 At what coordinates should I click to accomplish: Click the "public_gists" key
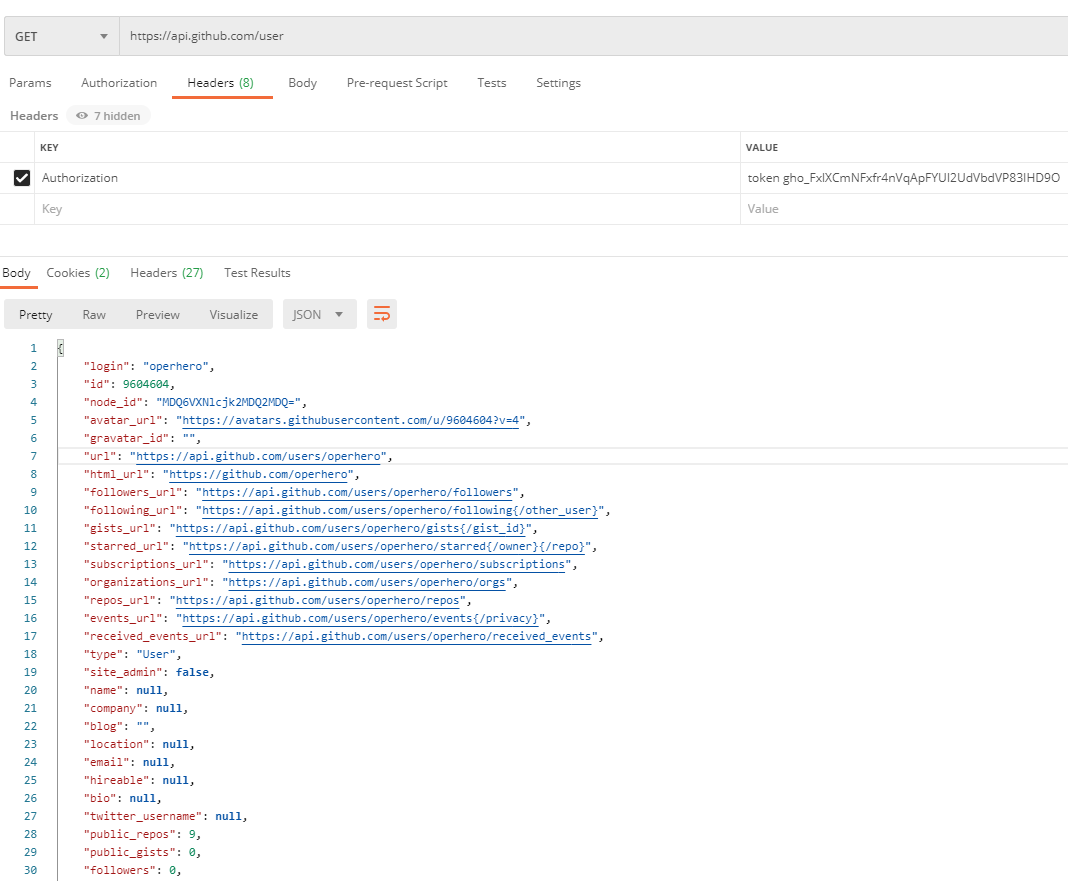[x=129, y=852]
